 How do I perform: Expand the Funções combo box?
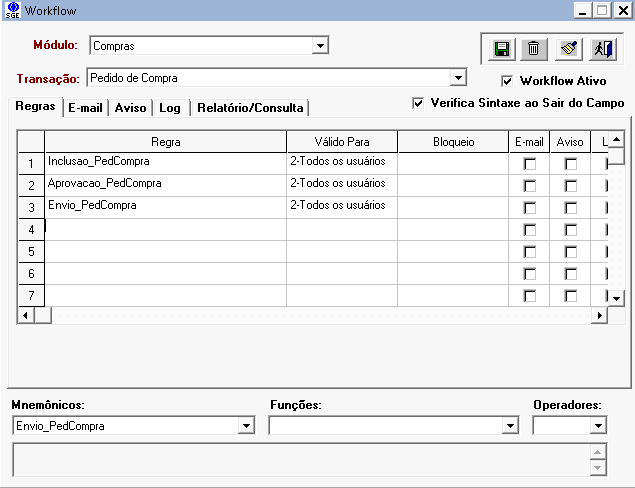[x=509, y=426]
